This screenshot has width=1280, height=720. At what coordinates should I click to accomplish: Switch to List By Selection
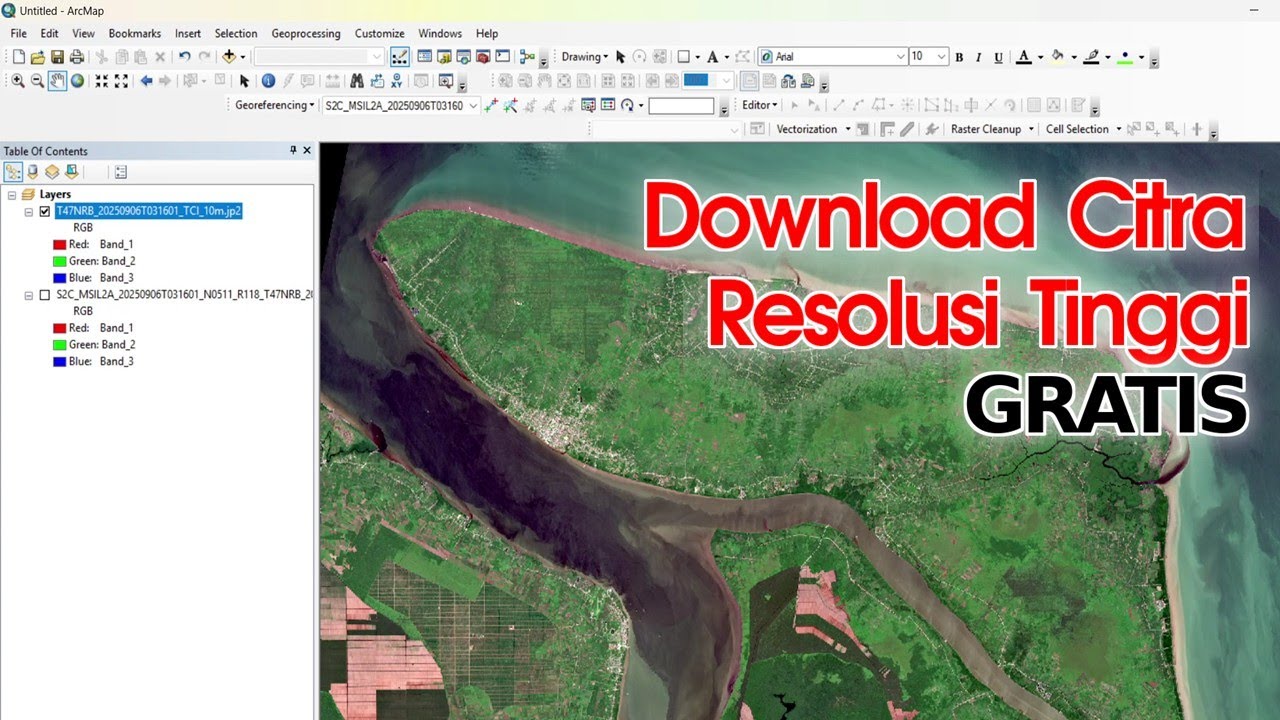pyautogui.click(x=71, y=172)
